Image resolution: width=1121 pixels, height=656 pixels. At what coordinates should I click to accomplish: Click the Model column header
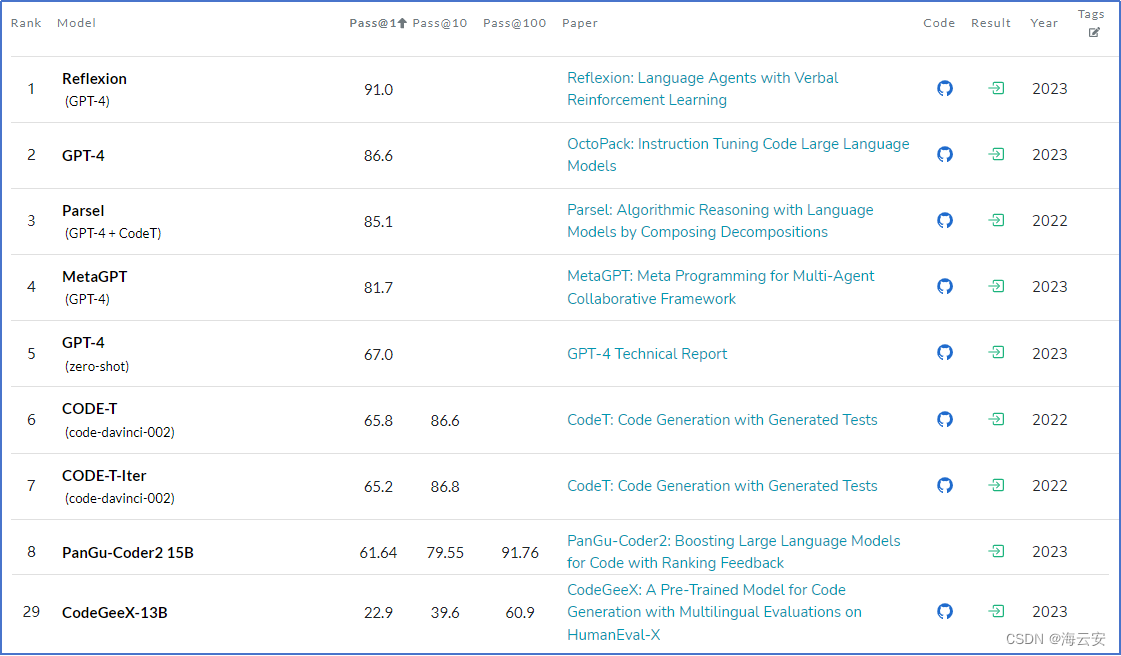[x=76, y=23]
